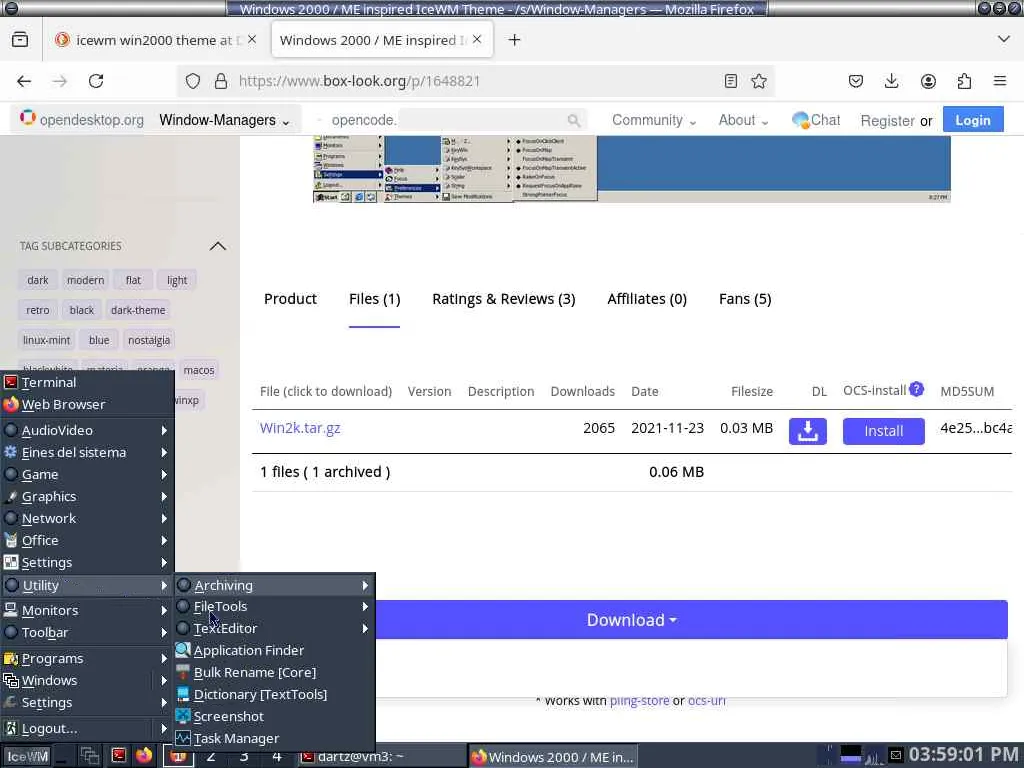Click the Win2k.tar.gz file link
Screen dimensions: 1024x768
click(x=300, y=428)
